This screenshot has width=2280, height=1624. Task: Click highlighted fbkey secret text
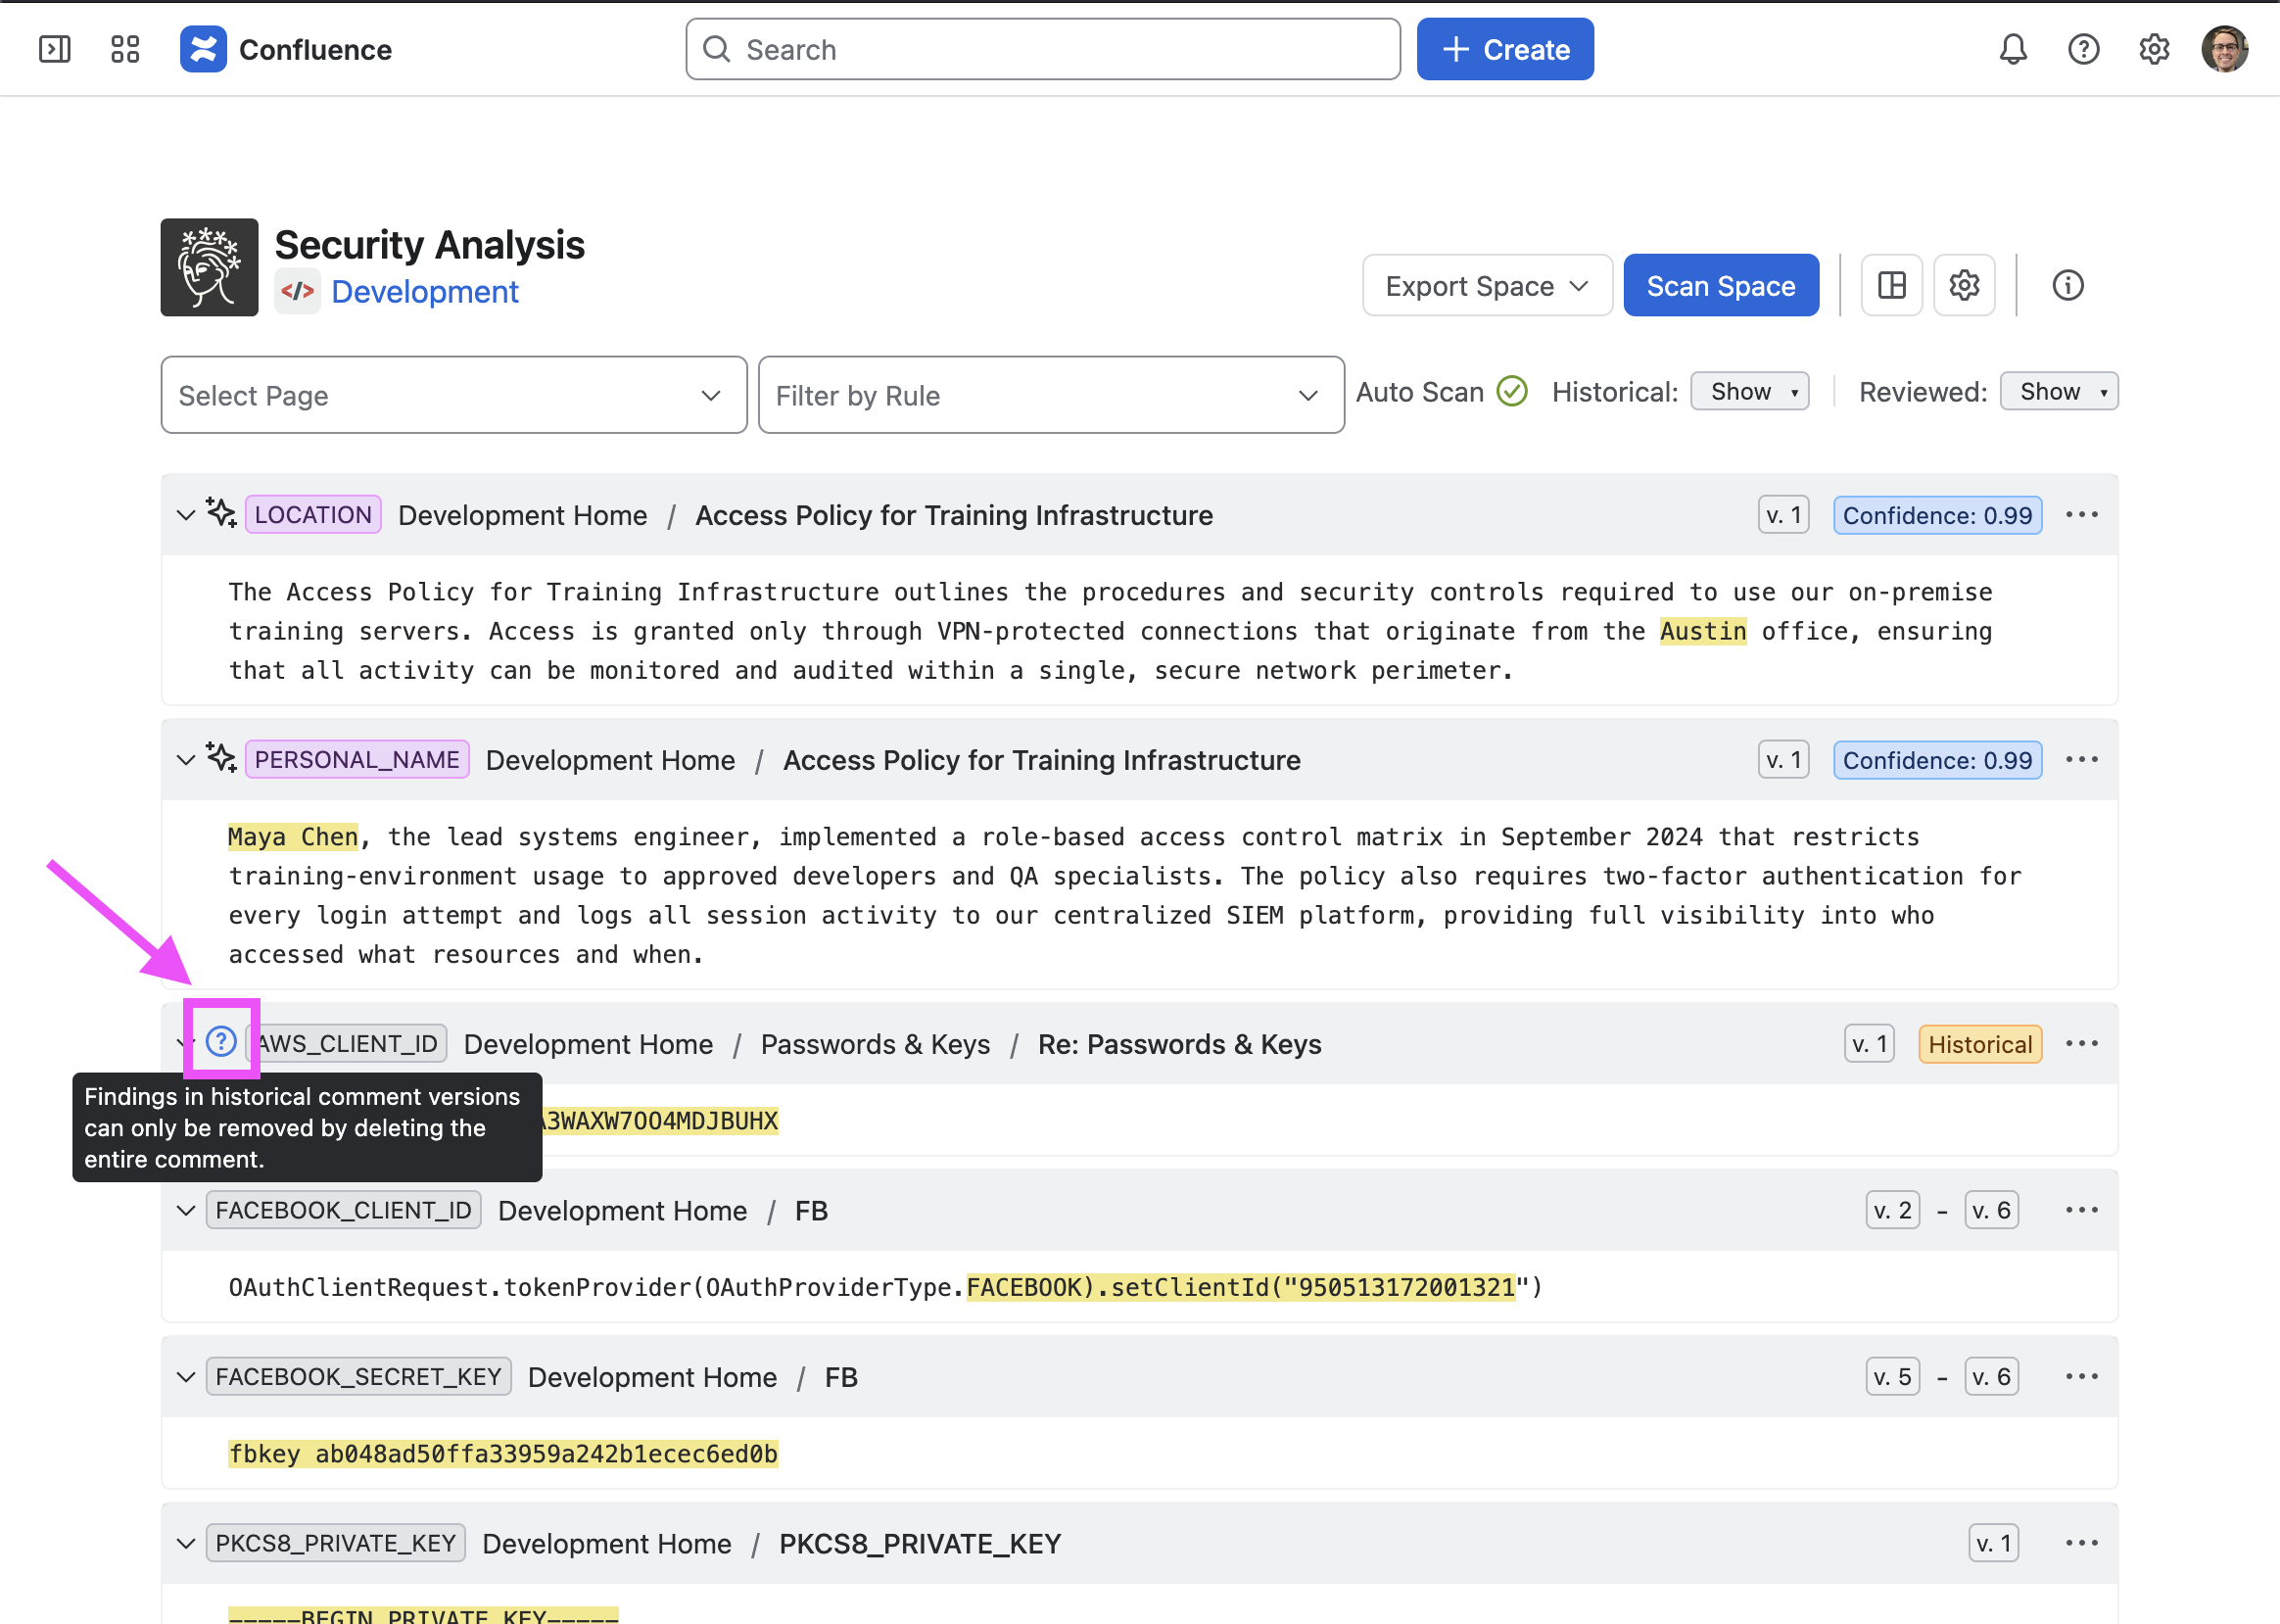coord(503,1454)
